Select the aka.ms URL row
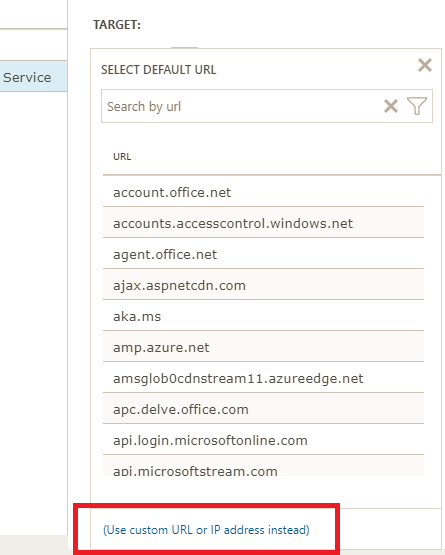 click(263, 316)
